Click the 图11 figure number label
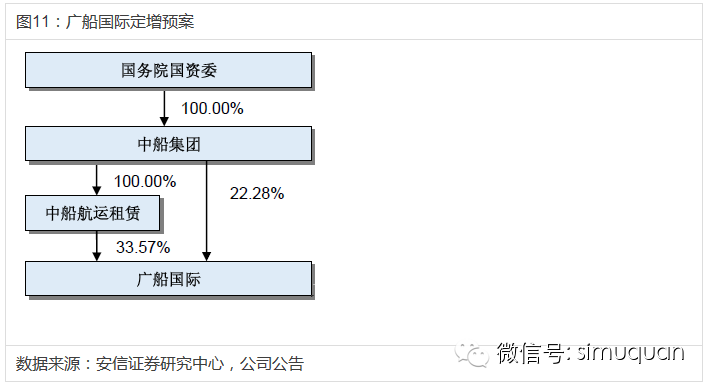Screen dimensions: 707x389 click(x=32, y=22)
